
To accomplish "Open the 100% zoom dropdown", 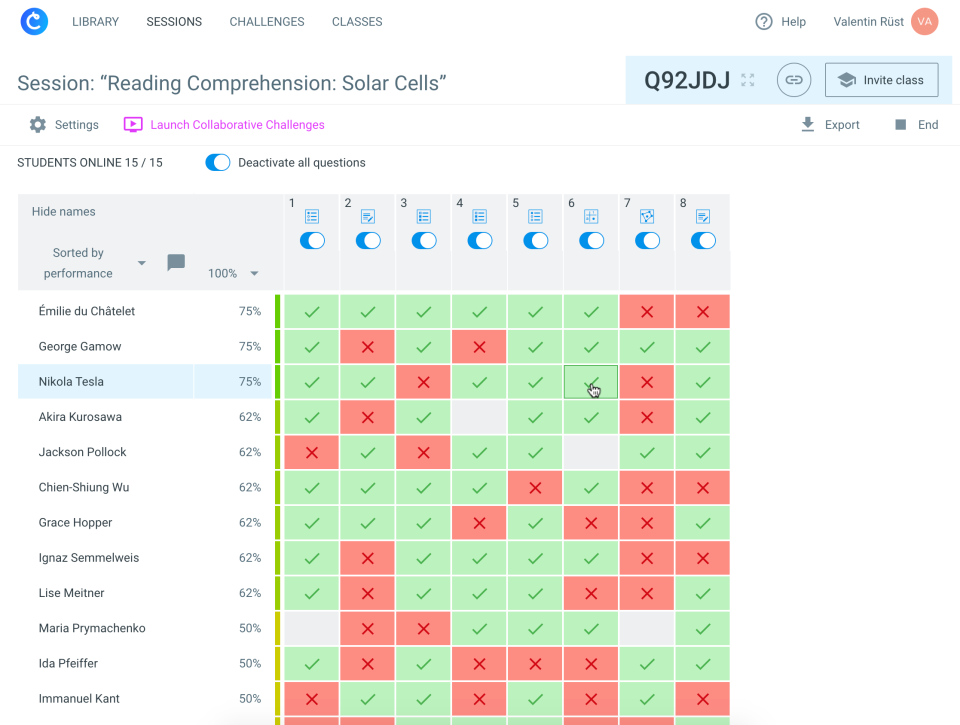I will coord(231,271).
